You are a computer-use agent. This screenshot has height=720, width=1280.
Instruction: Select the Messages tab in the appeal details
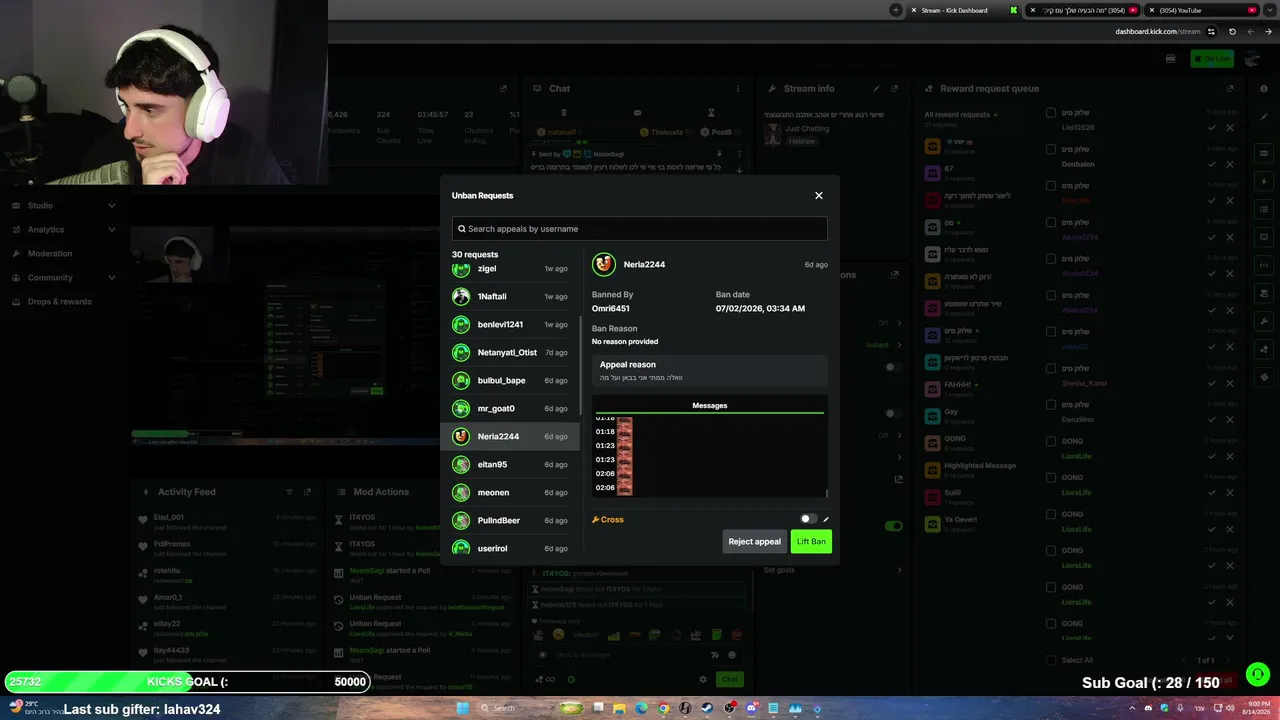click(x=710, y=406)
